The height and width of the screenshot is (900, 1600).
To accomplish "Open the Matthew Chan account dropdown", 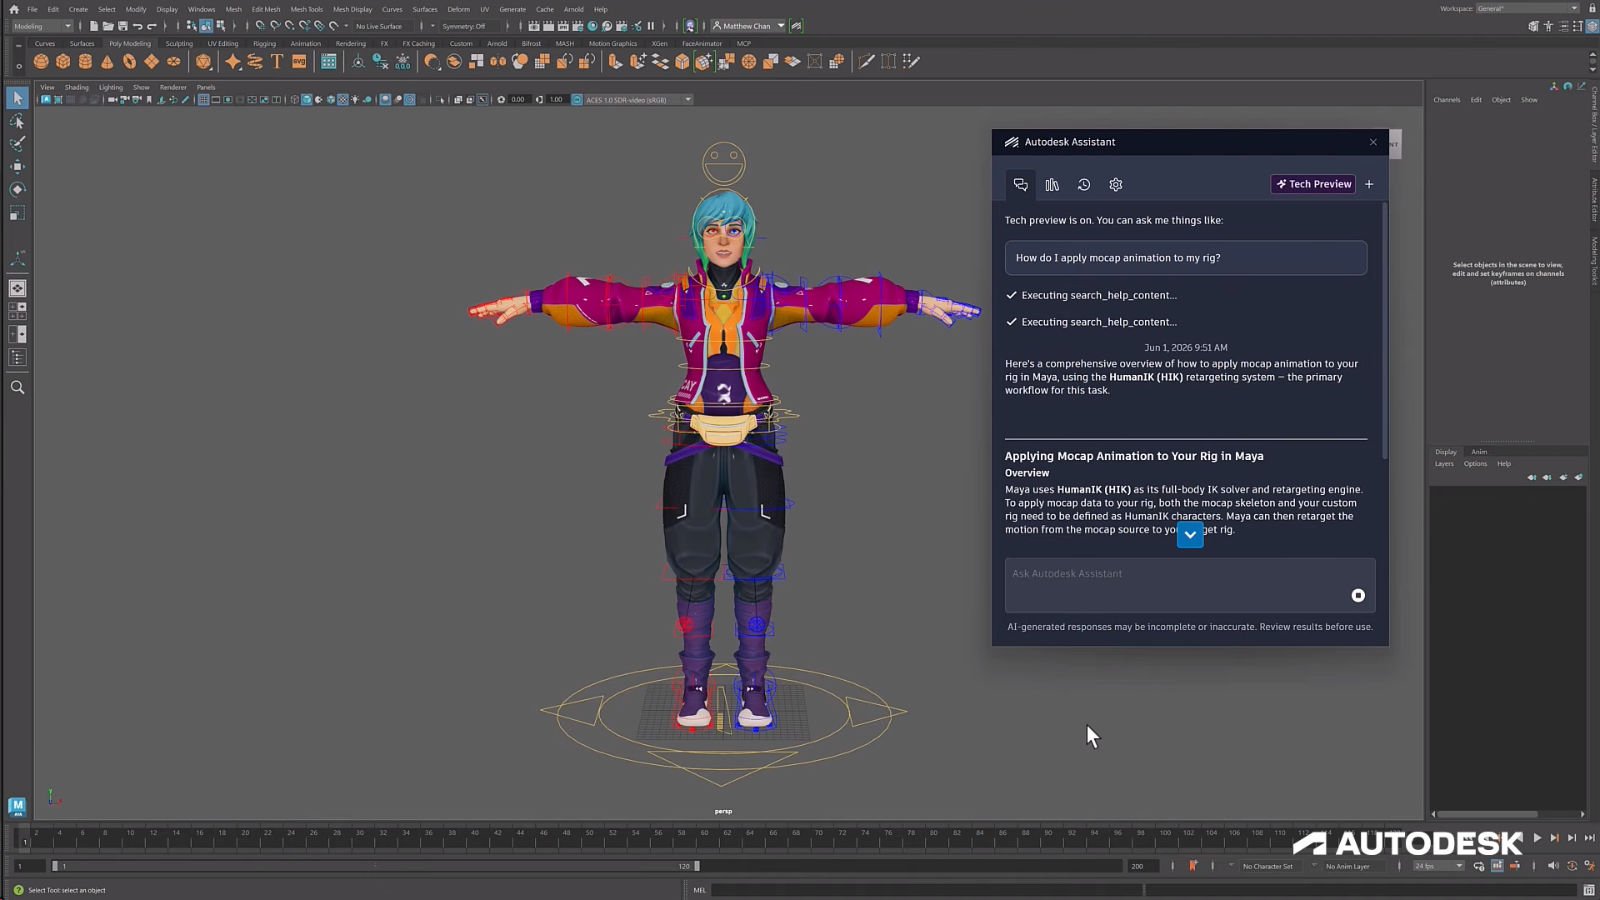I will point(748,26).
